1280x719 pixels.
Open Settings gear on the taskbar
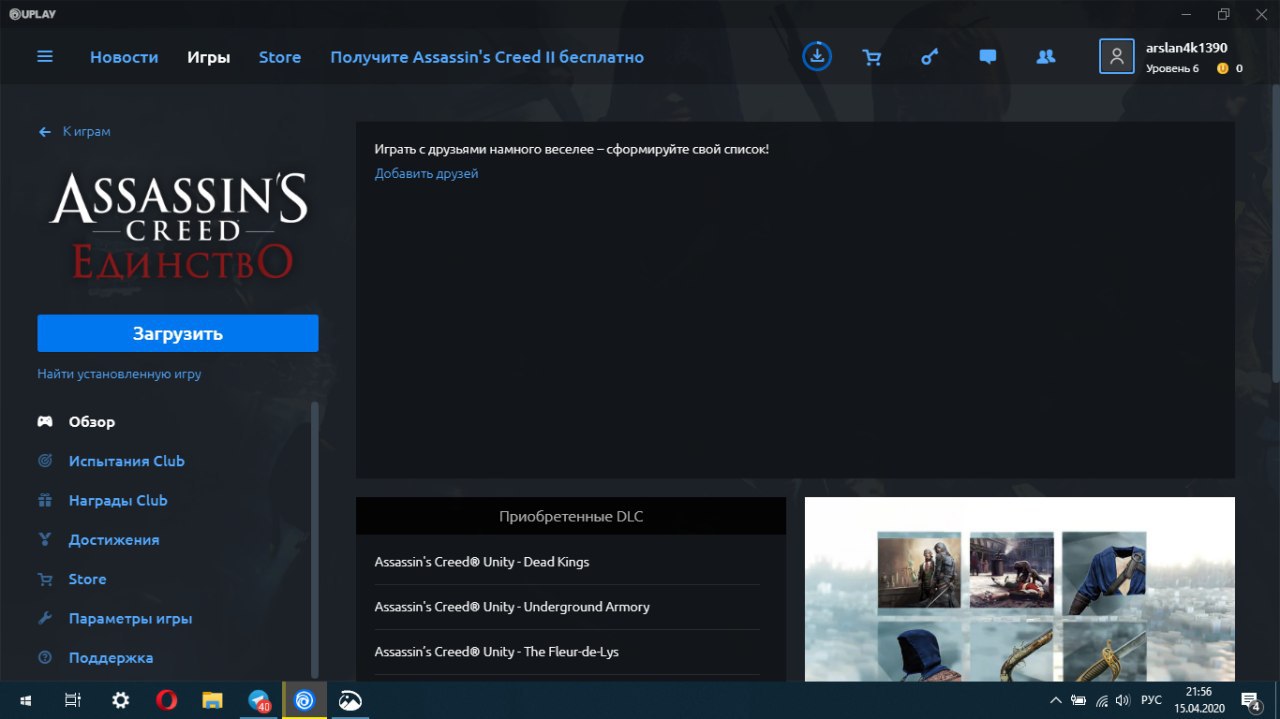click(x=120, y=700)
